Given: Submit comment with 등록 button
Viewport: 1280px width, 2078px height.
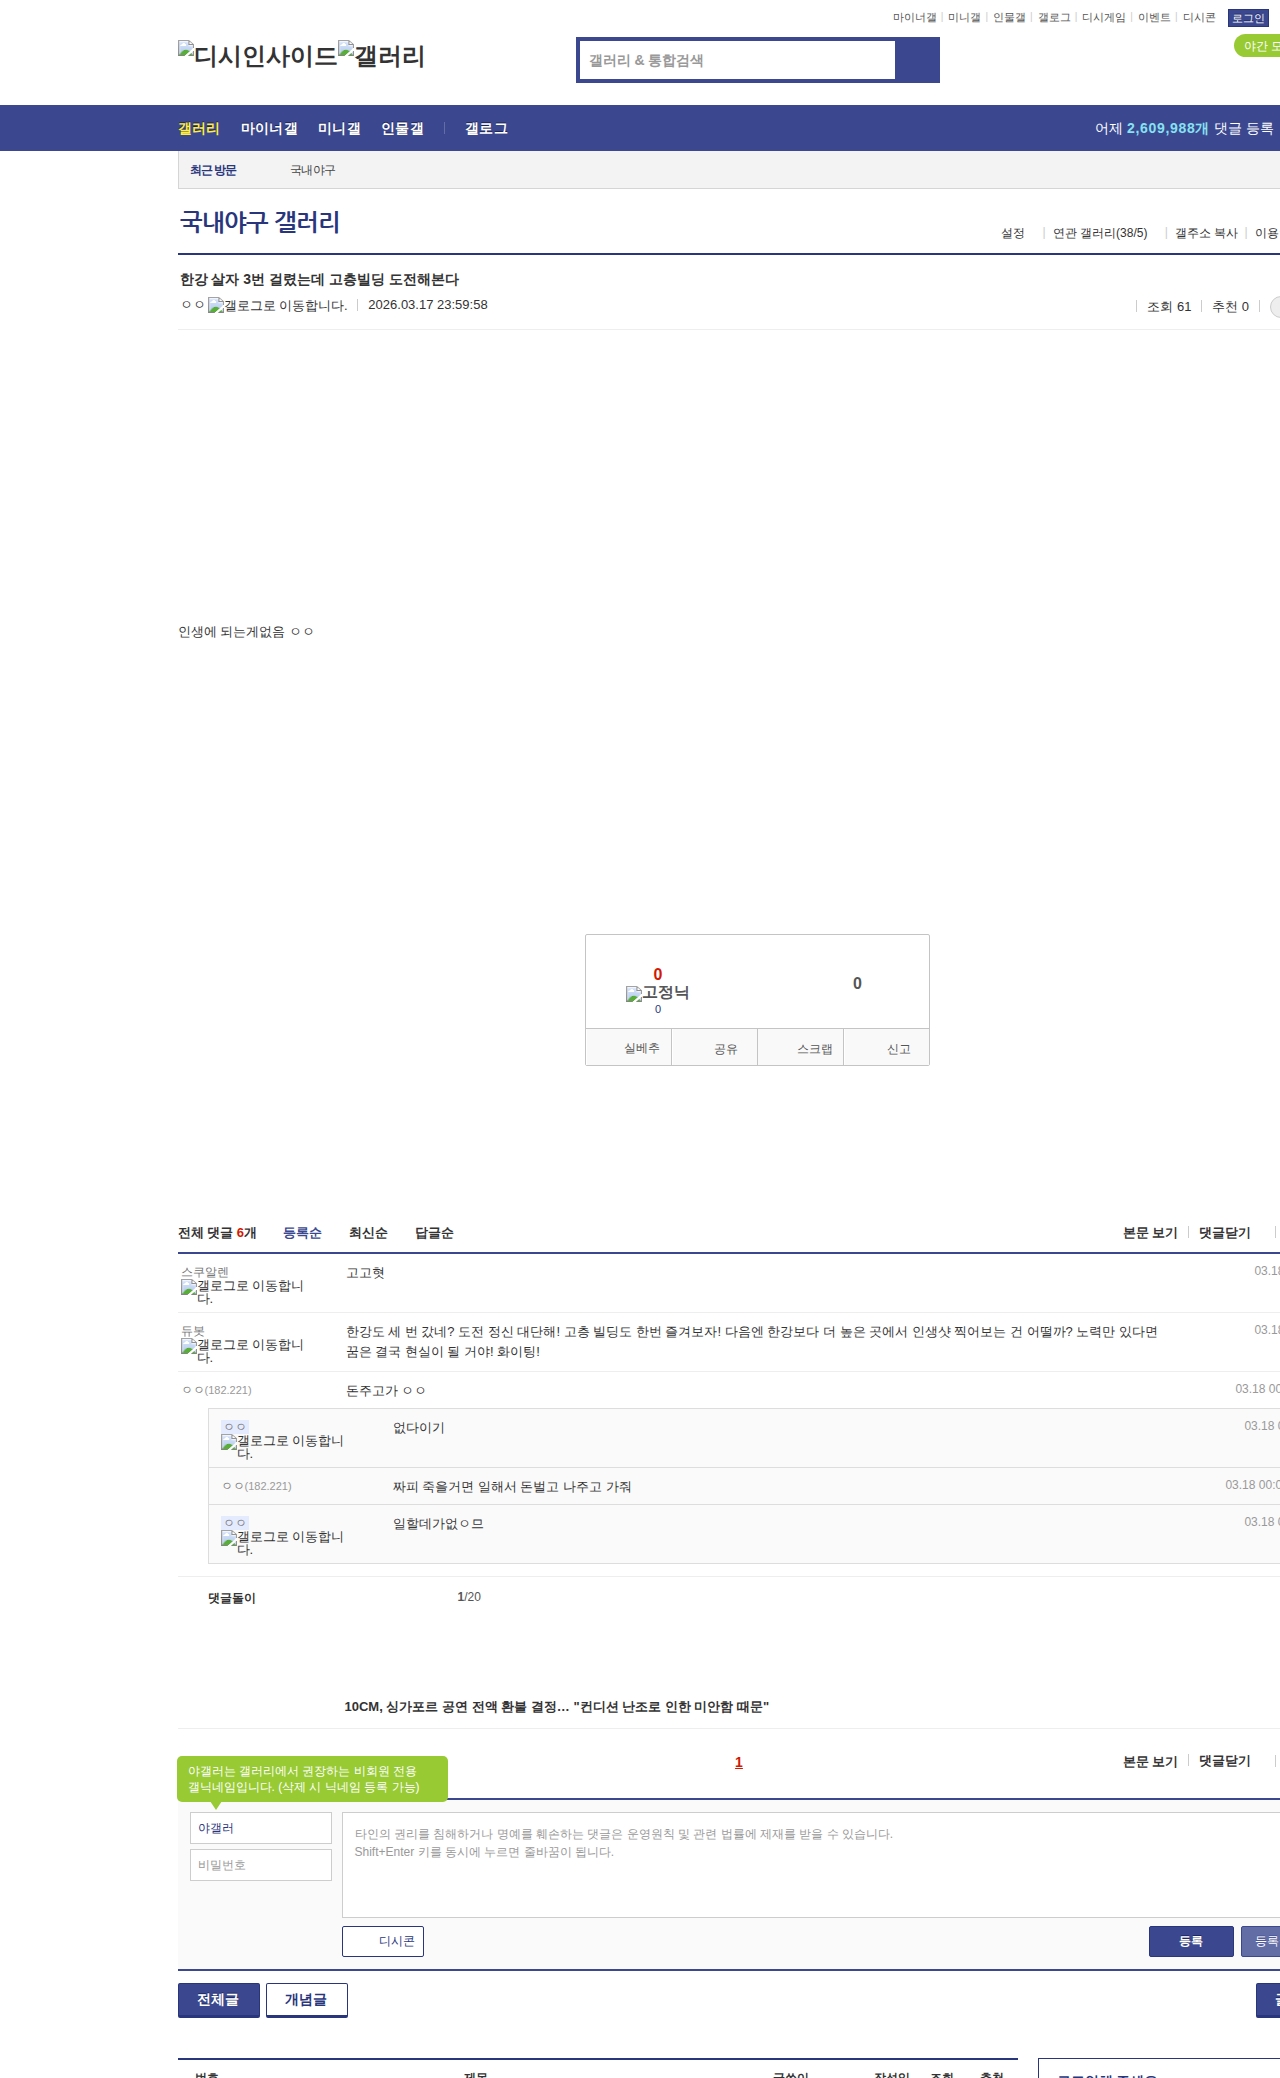Looking at the screenshot, I should pos(1191,1941).
